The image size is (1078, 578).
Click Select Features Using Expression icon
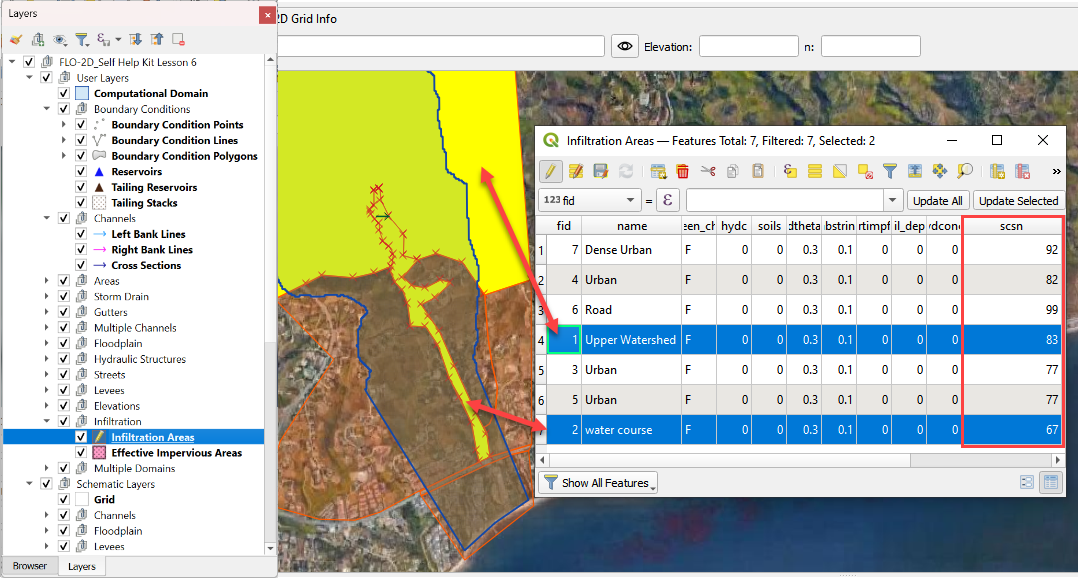(789, 171)
